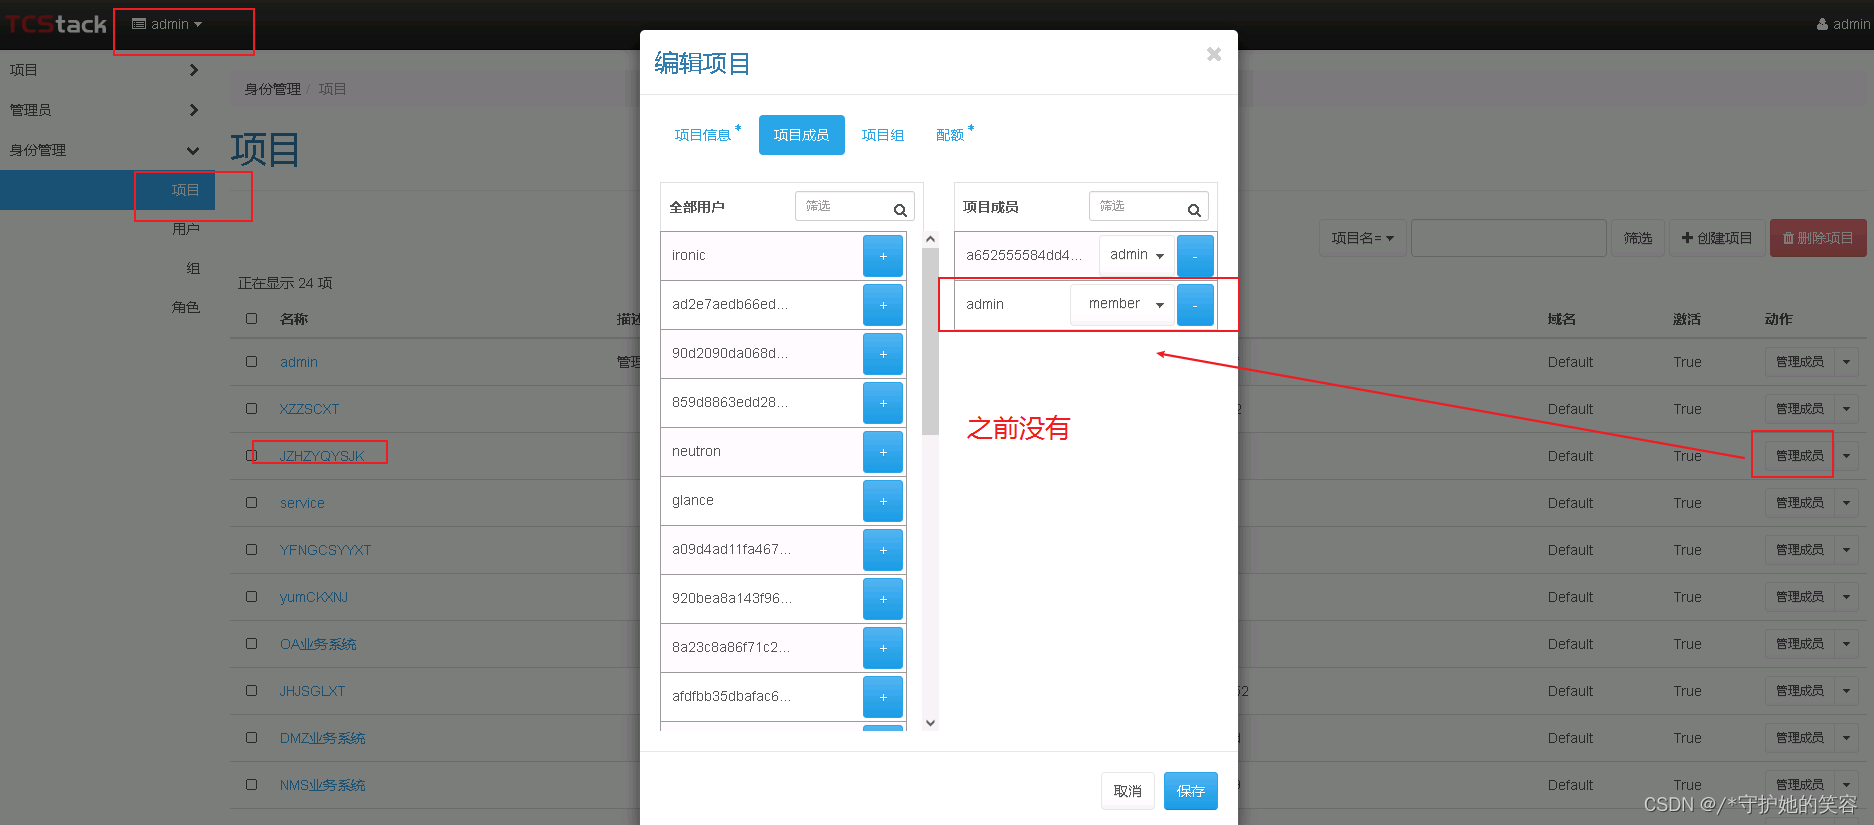Toggle select-all checkbox in table header
The height and width of the screenshot is (825, 1874).
[252, 318]
